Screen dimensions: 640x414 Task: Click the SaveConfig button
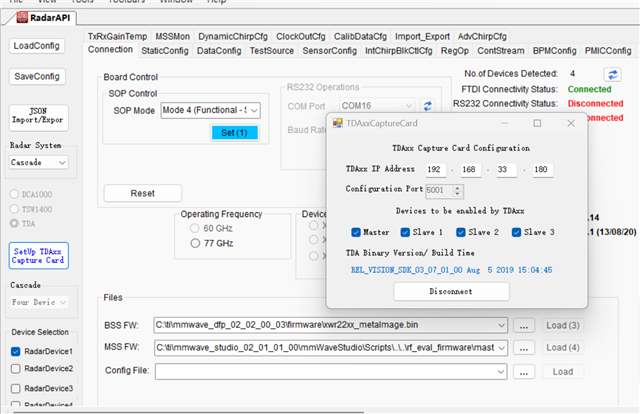coord(37,76)
